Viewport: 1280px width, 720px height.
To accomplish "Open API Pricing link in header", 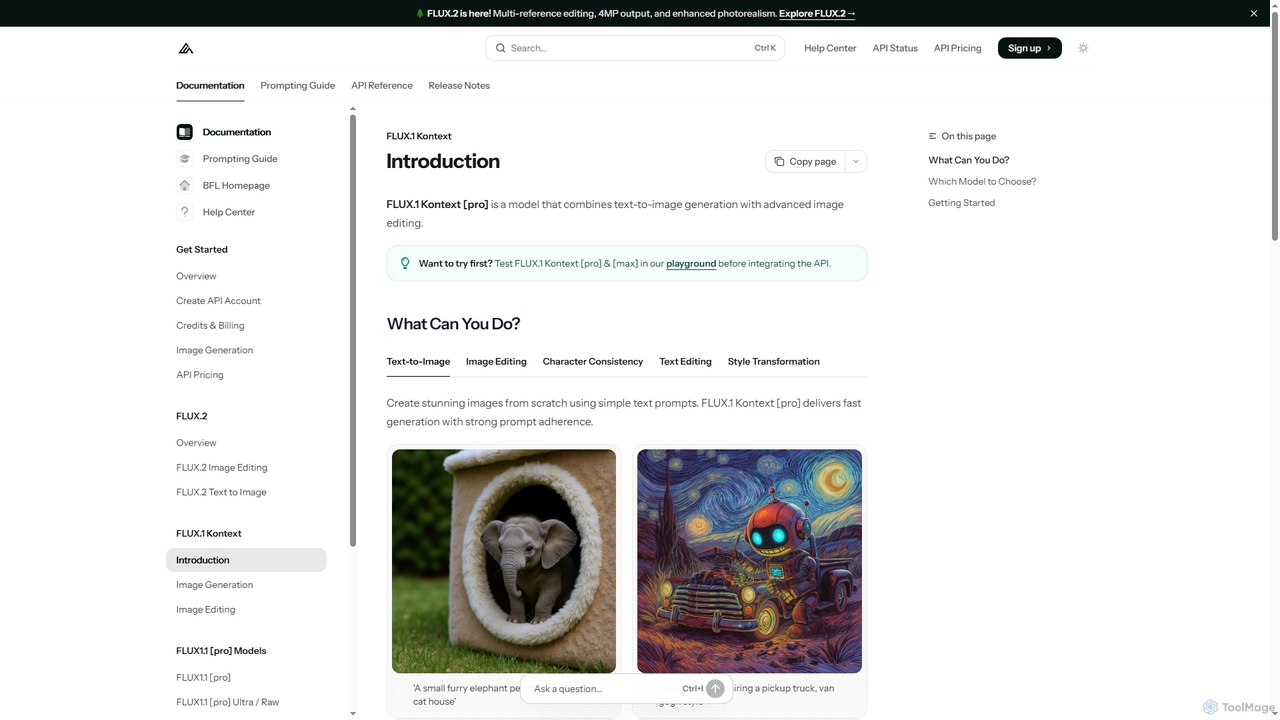I will pos(958,48).
